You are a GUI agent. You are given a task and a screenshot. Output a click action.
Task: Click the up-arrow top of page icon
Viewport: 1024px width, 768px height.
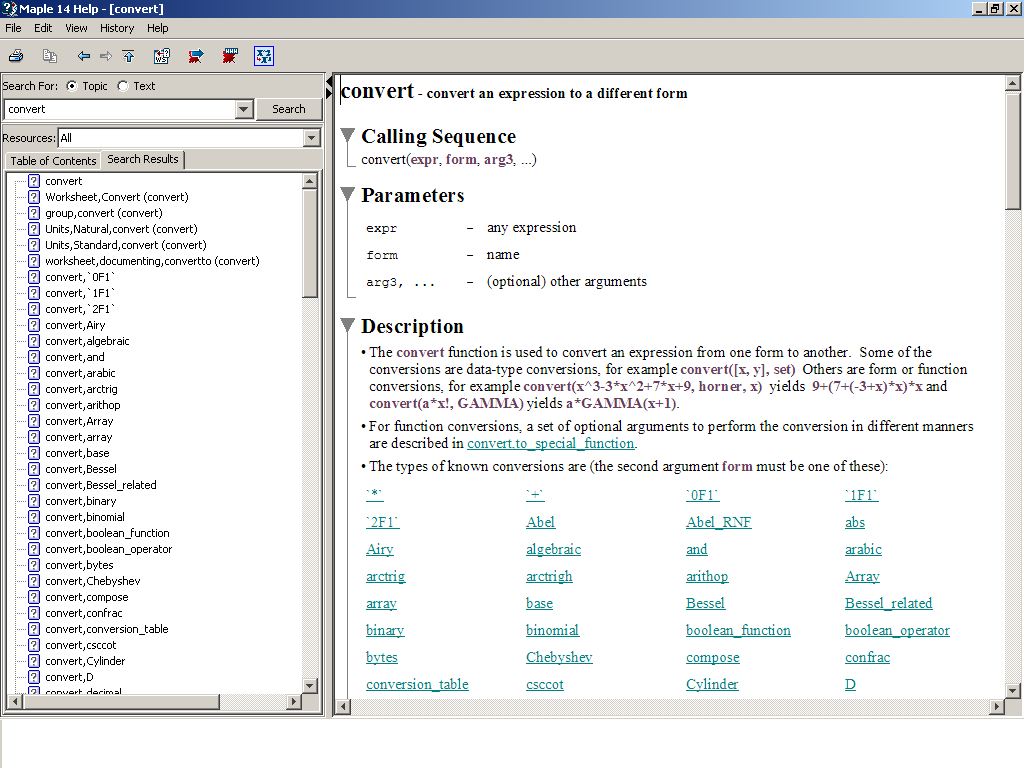[129, 56]
